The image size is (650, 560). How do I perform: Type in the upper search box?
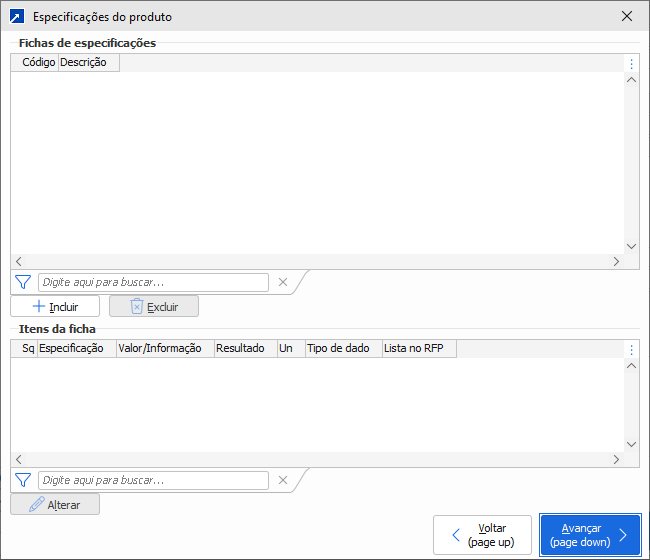pos(153,282)
